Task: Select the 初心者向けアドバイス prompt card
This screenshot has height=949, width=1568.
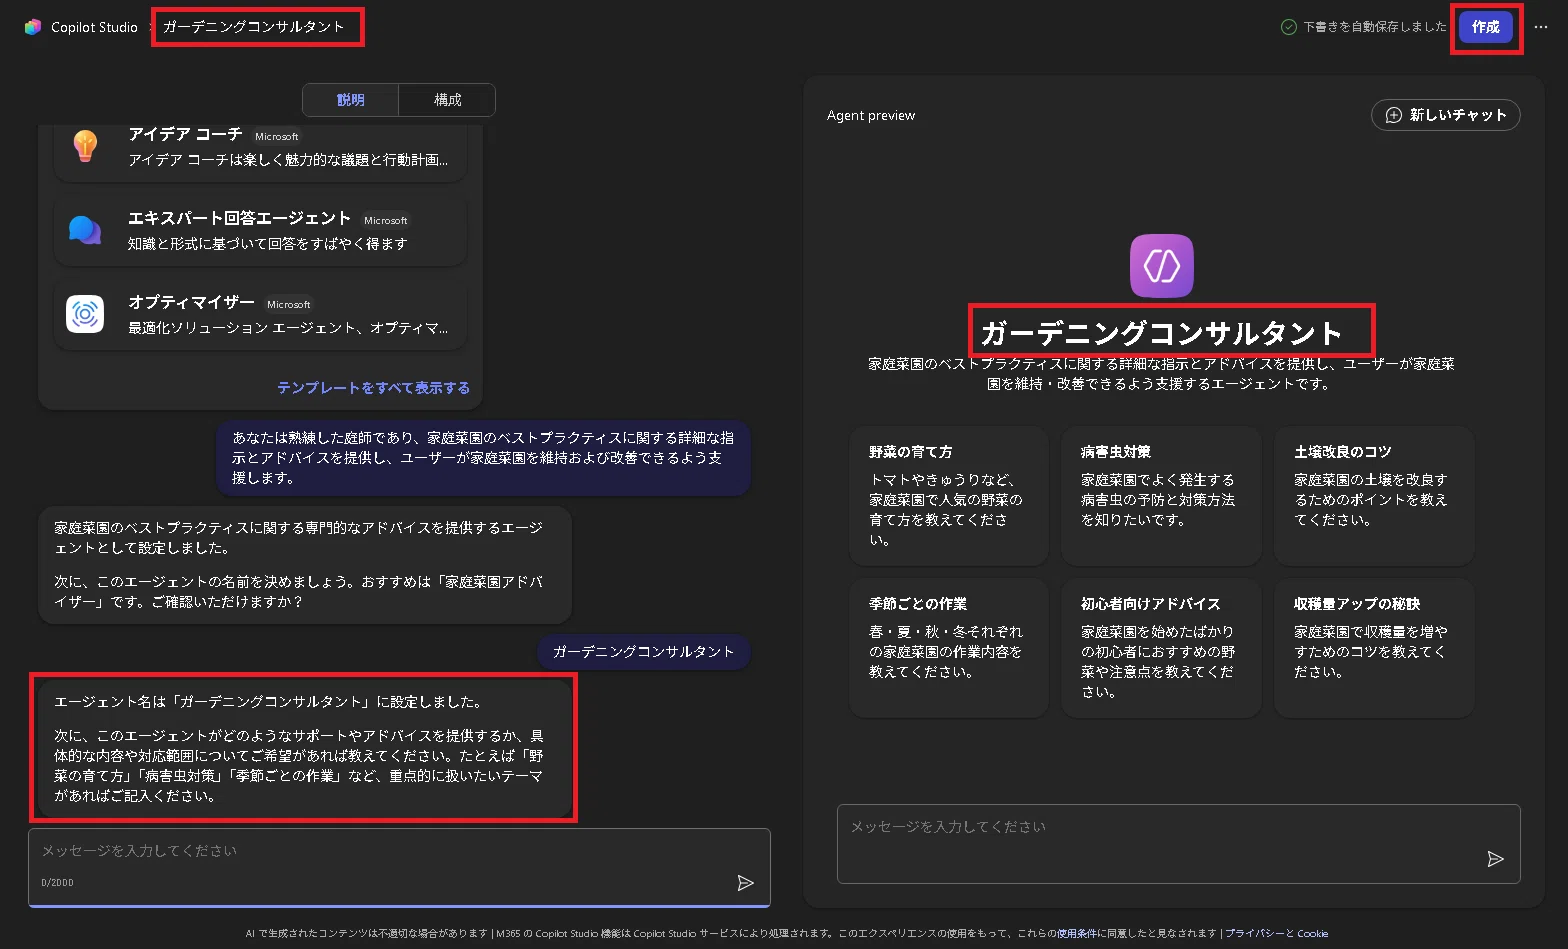Action: (x=1161, y=648)
